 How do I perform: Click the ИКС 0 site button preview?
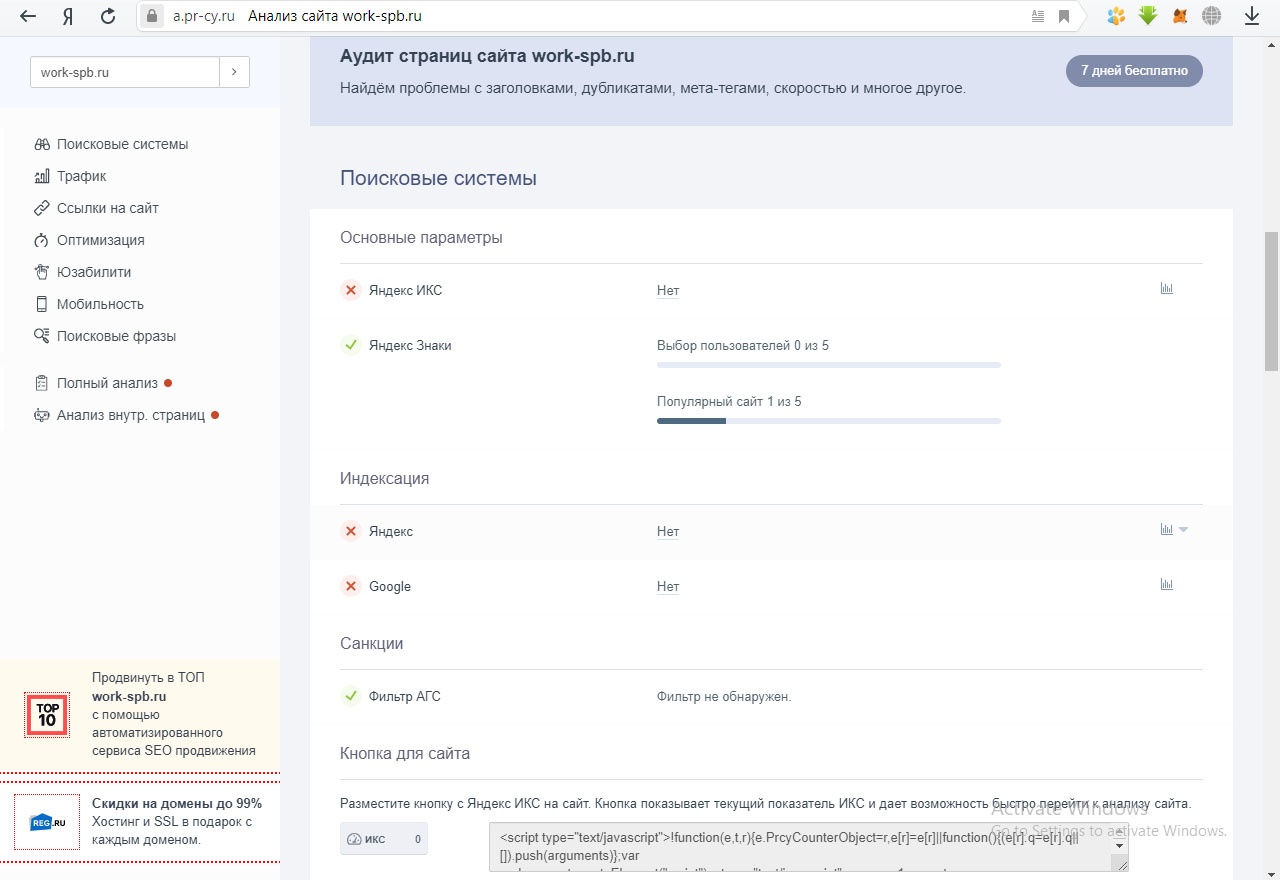point(384,839)
